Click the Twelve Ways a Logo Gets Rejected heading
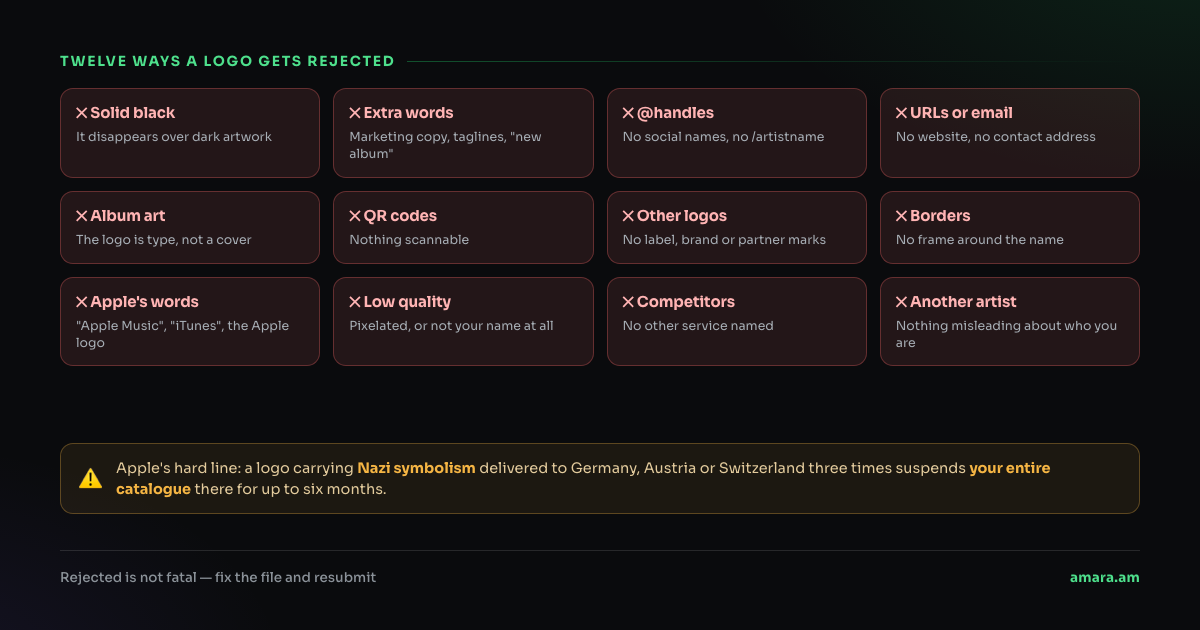This screenshot has width=1200, height=630. (x=227, y=61)
